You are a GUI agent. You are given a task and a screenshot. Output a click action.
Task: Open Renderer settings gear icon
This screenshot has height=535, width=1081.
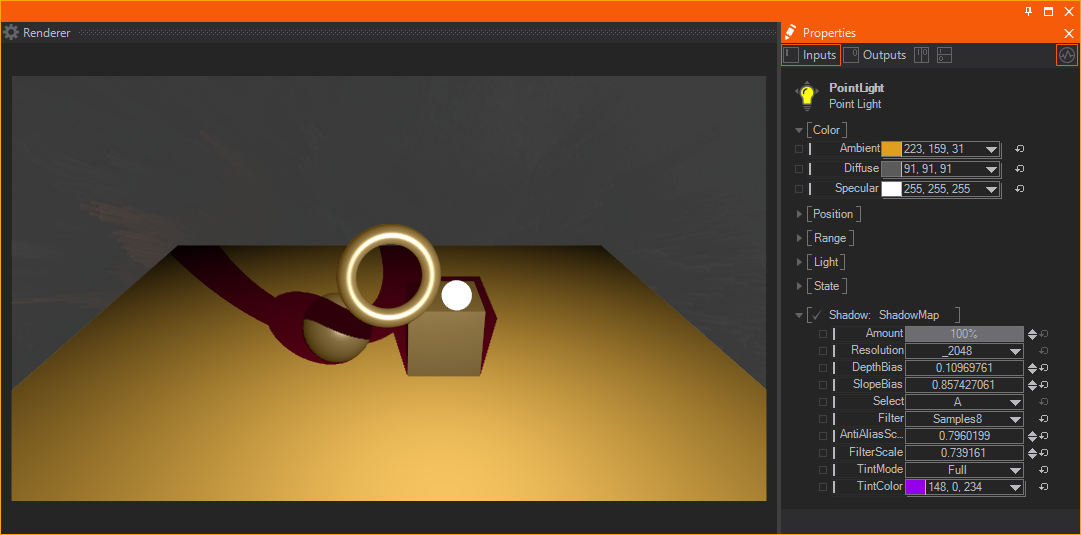11,33
